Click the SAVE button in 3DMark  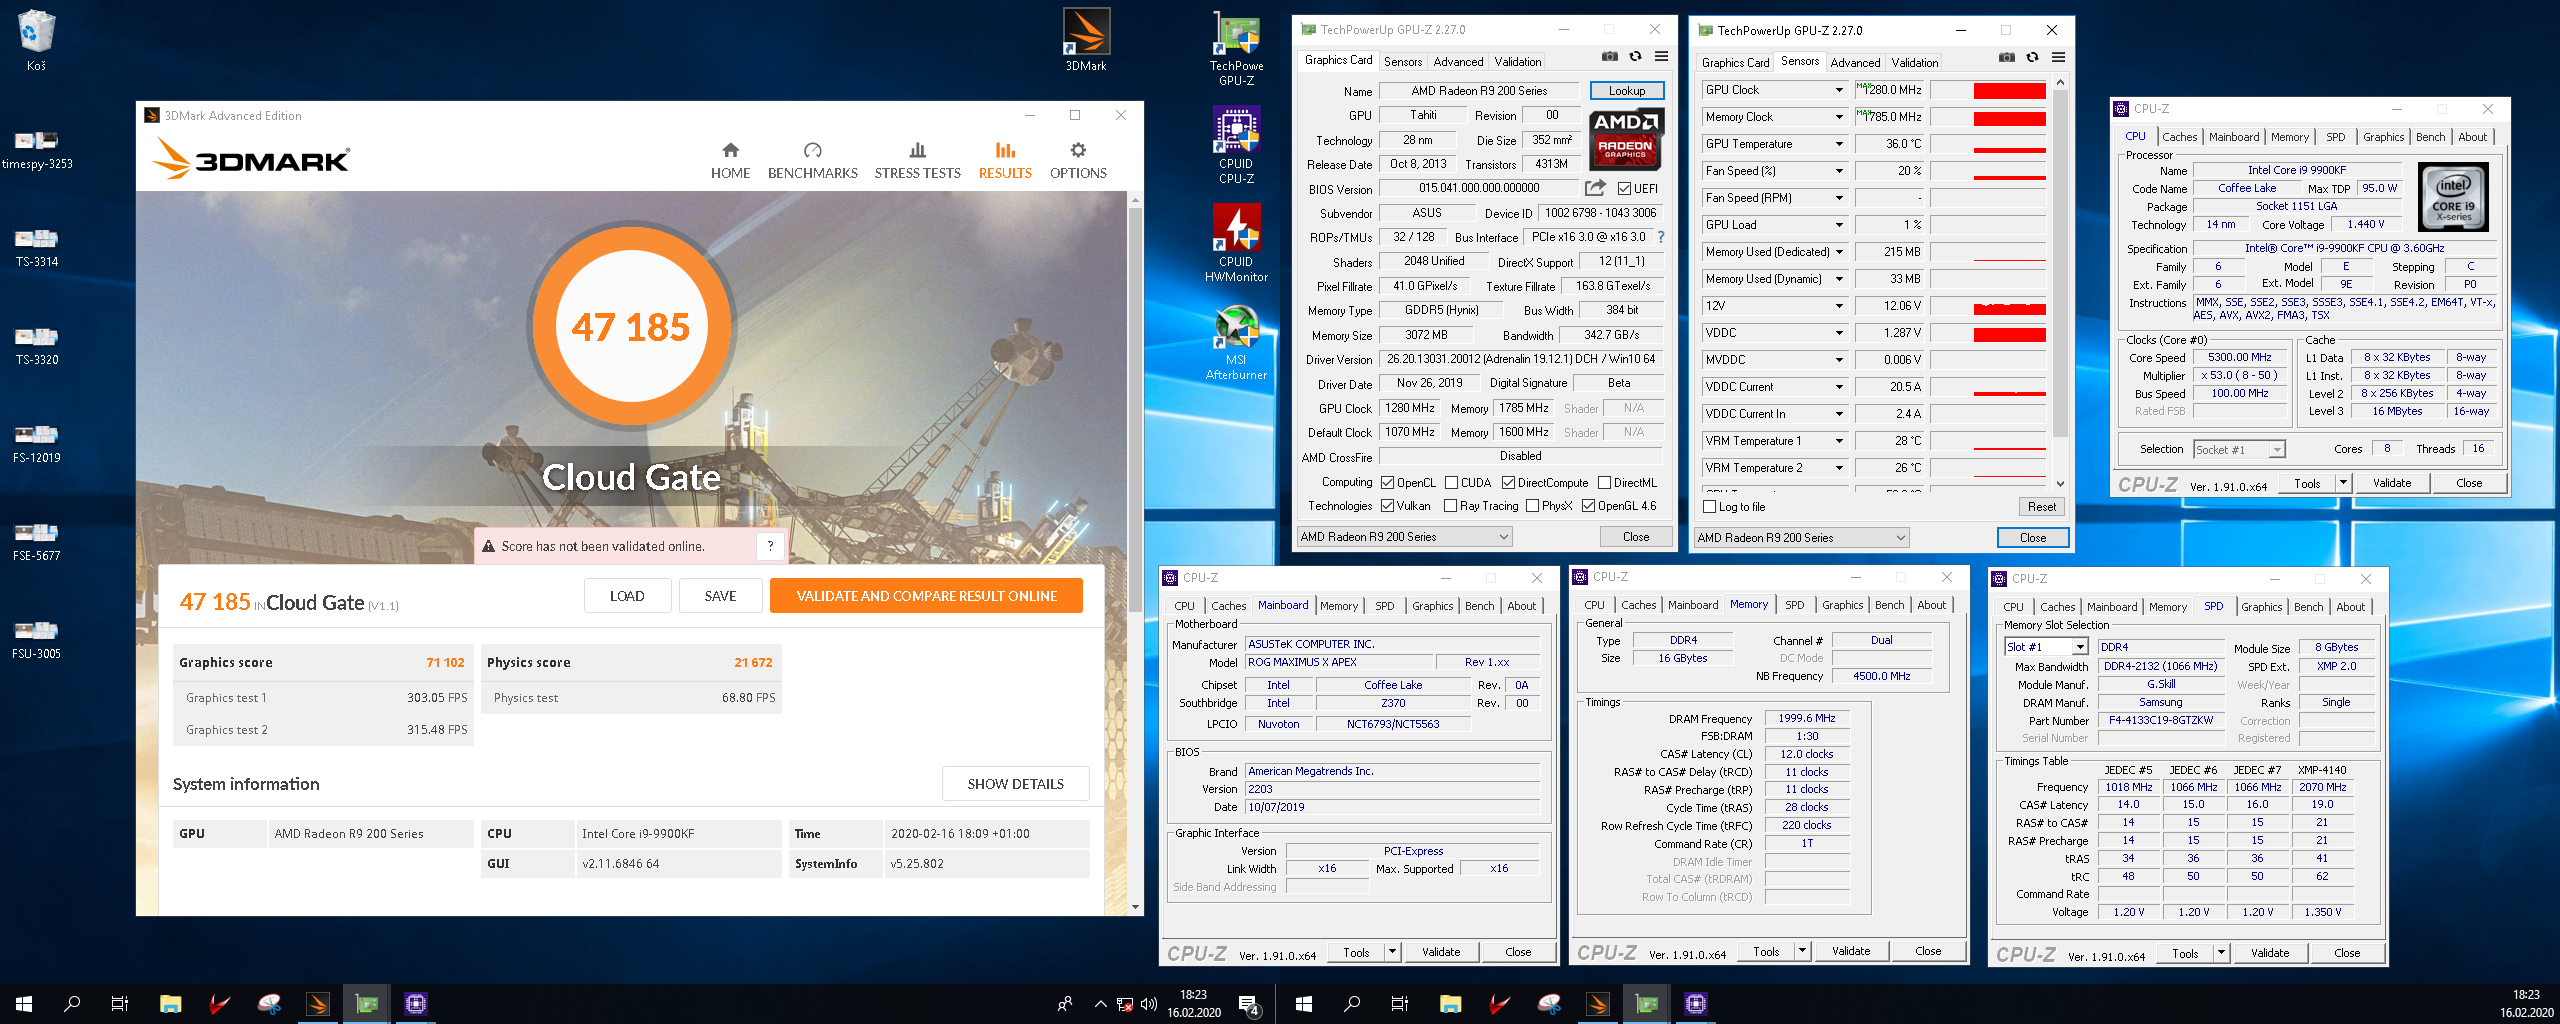(720, 596)
